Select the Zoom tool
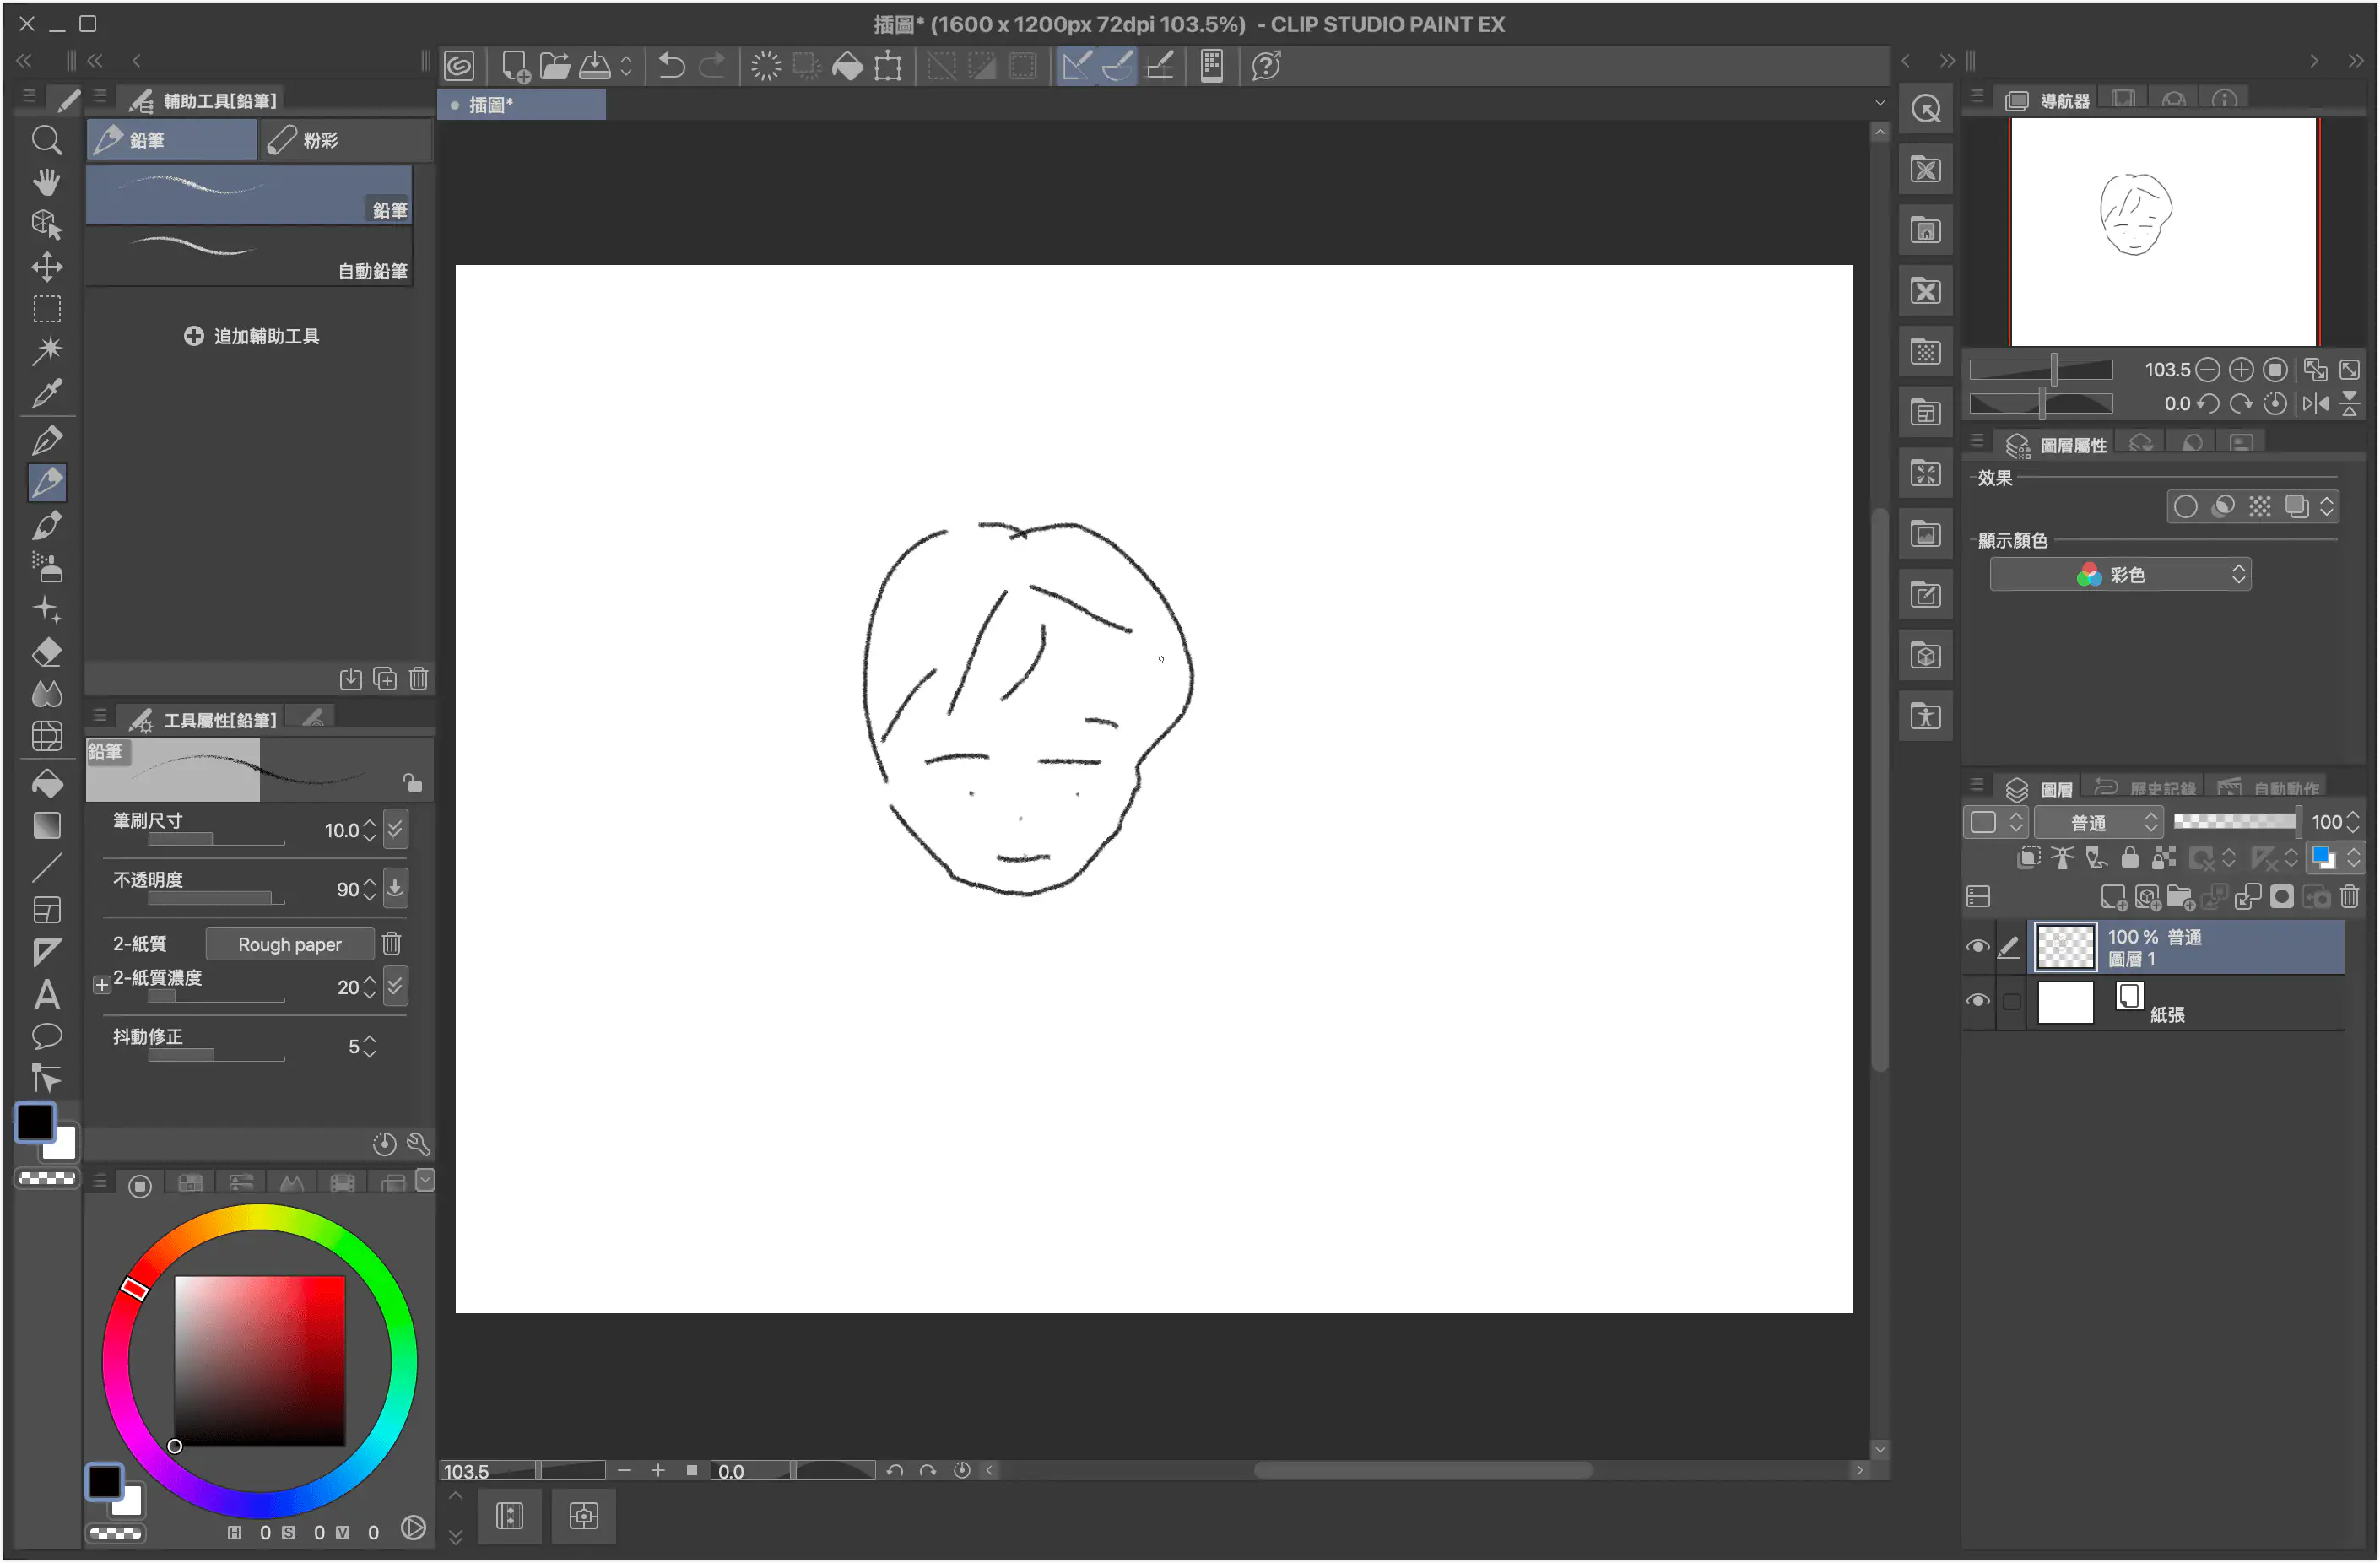 point(47,140)
